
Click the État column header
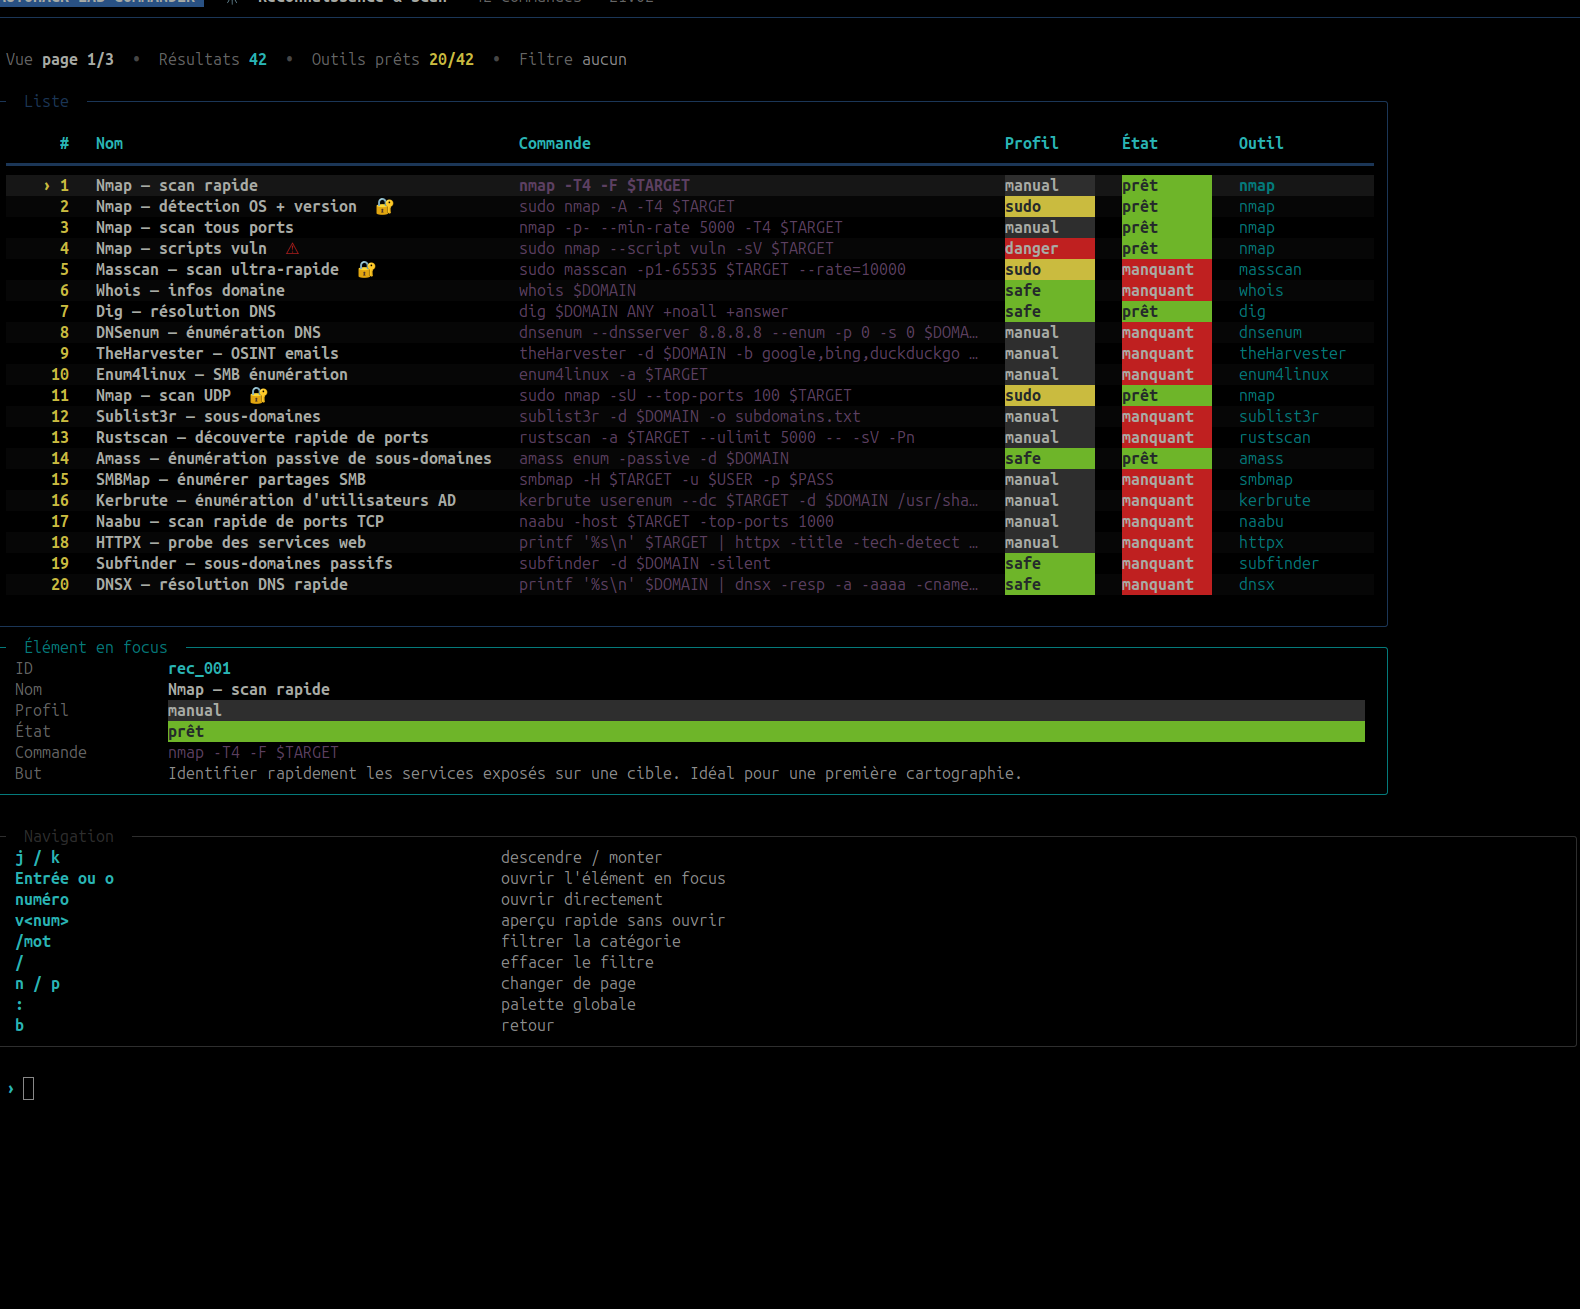pyautogui.click(x=1139, y=144)
